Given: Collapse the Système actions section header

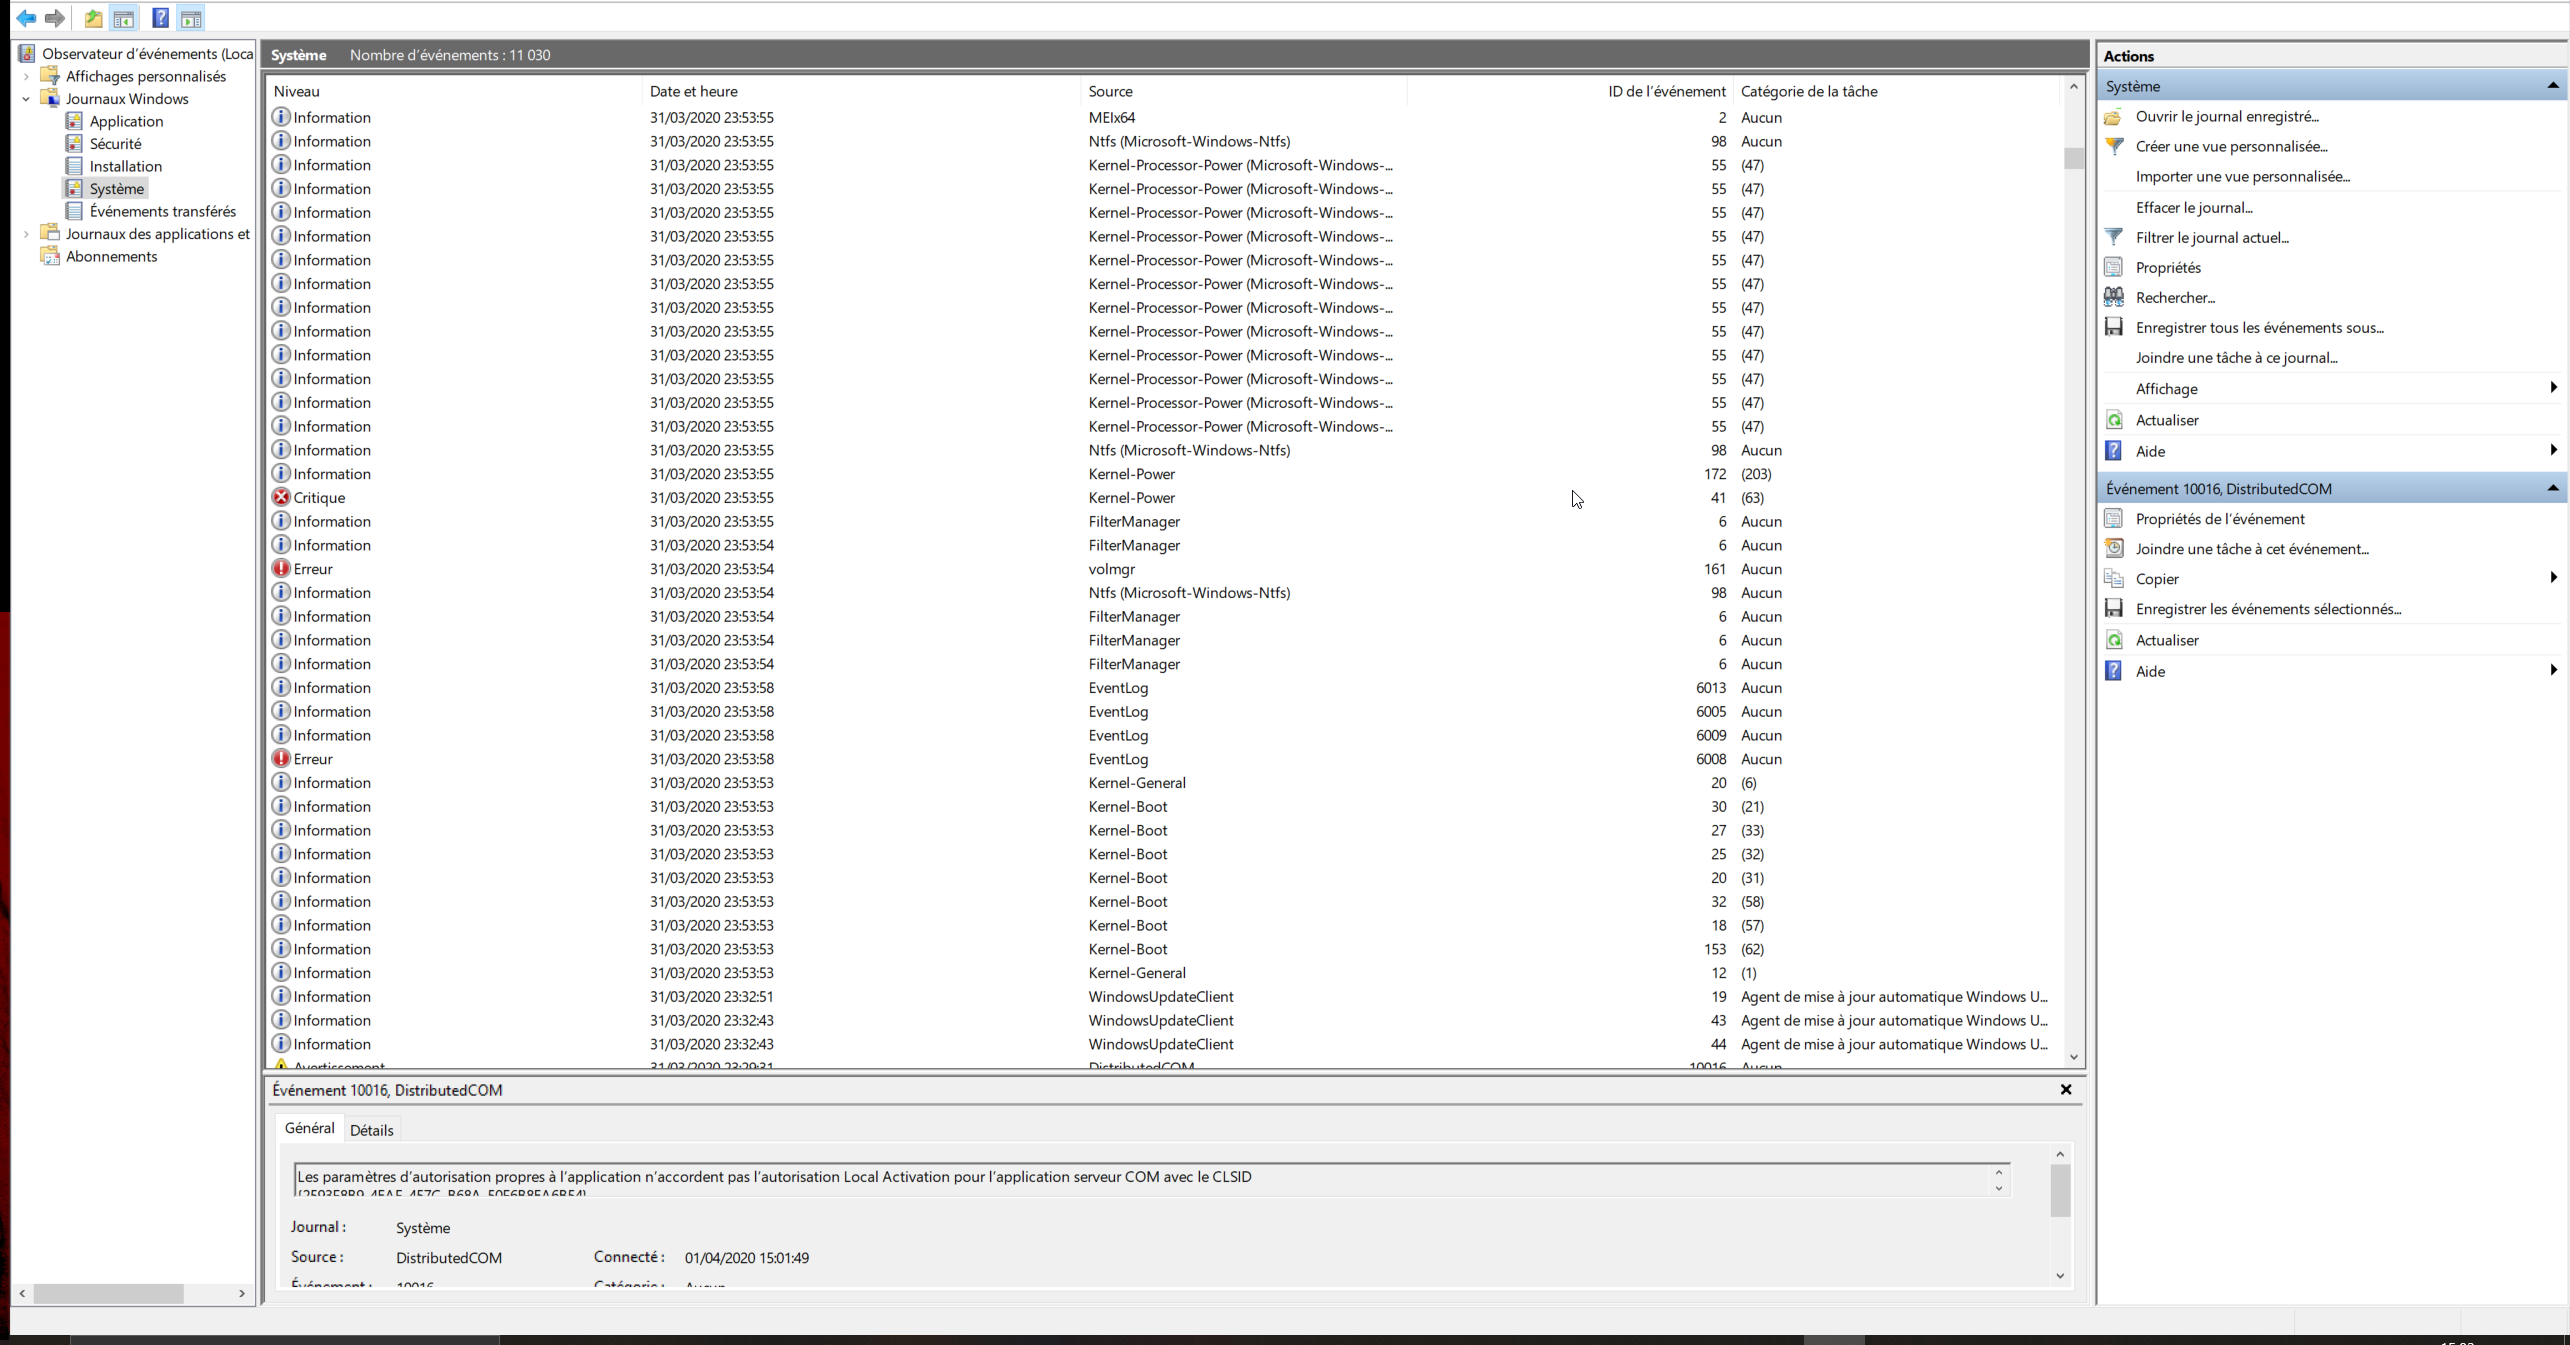Looking at the screenshot, I should pos(2552,86).
